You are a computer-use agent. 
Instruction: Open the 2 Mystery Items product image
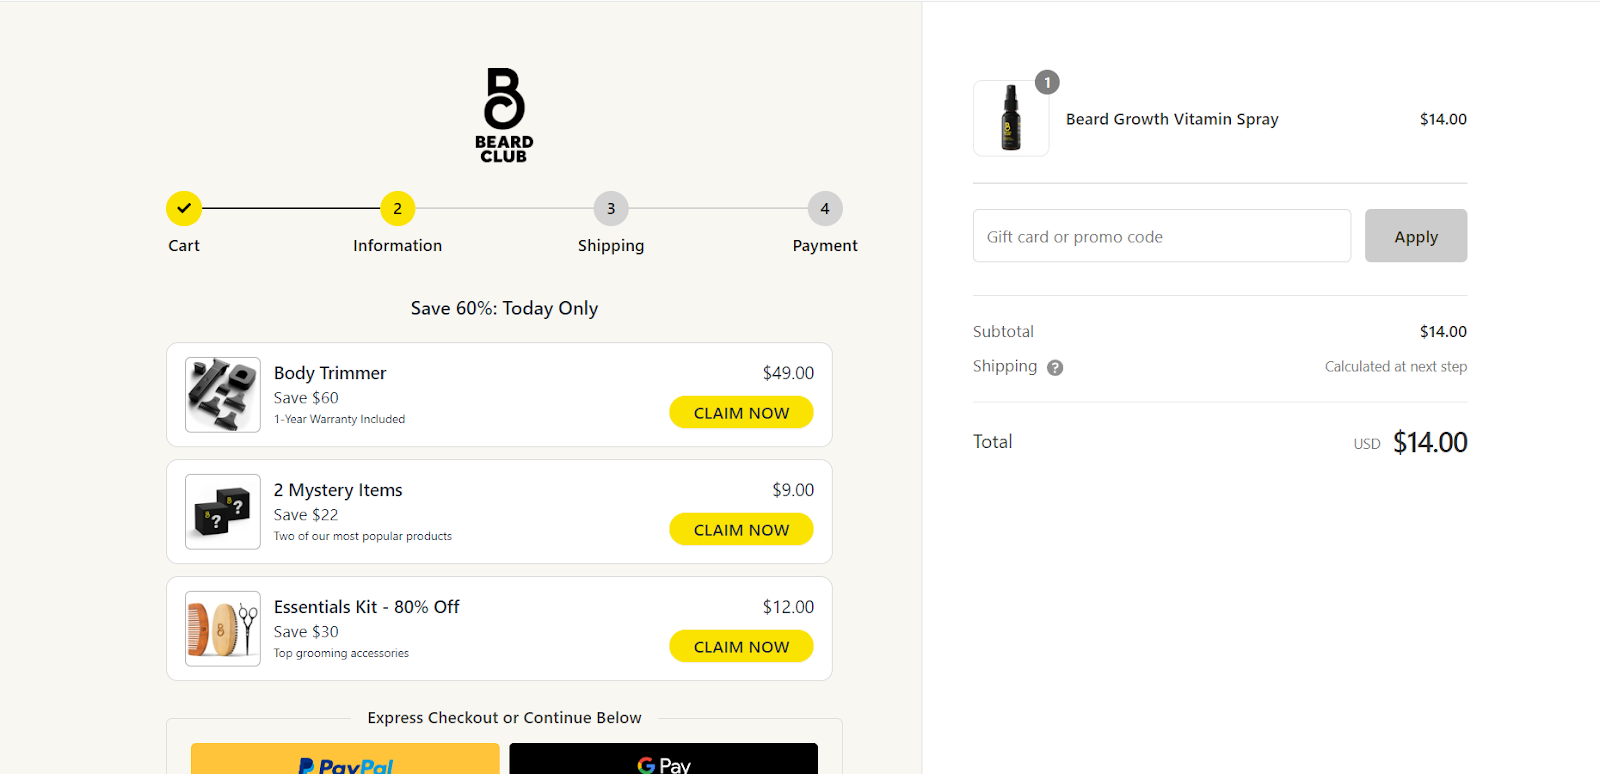click(x=223, y=512)
